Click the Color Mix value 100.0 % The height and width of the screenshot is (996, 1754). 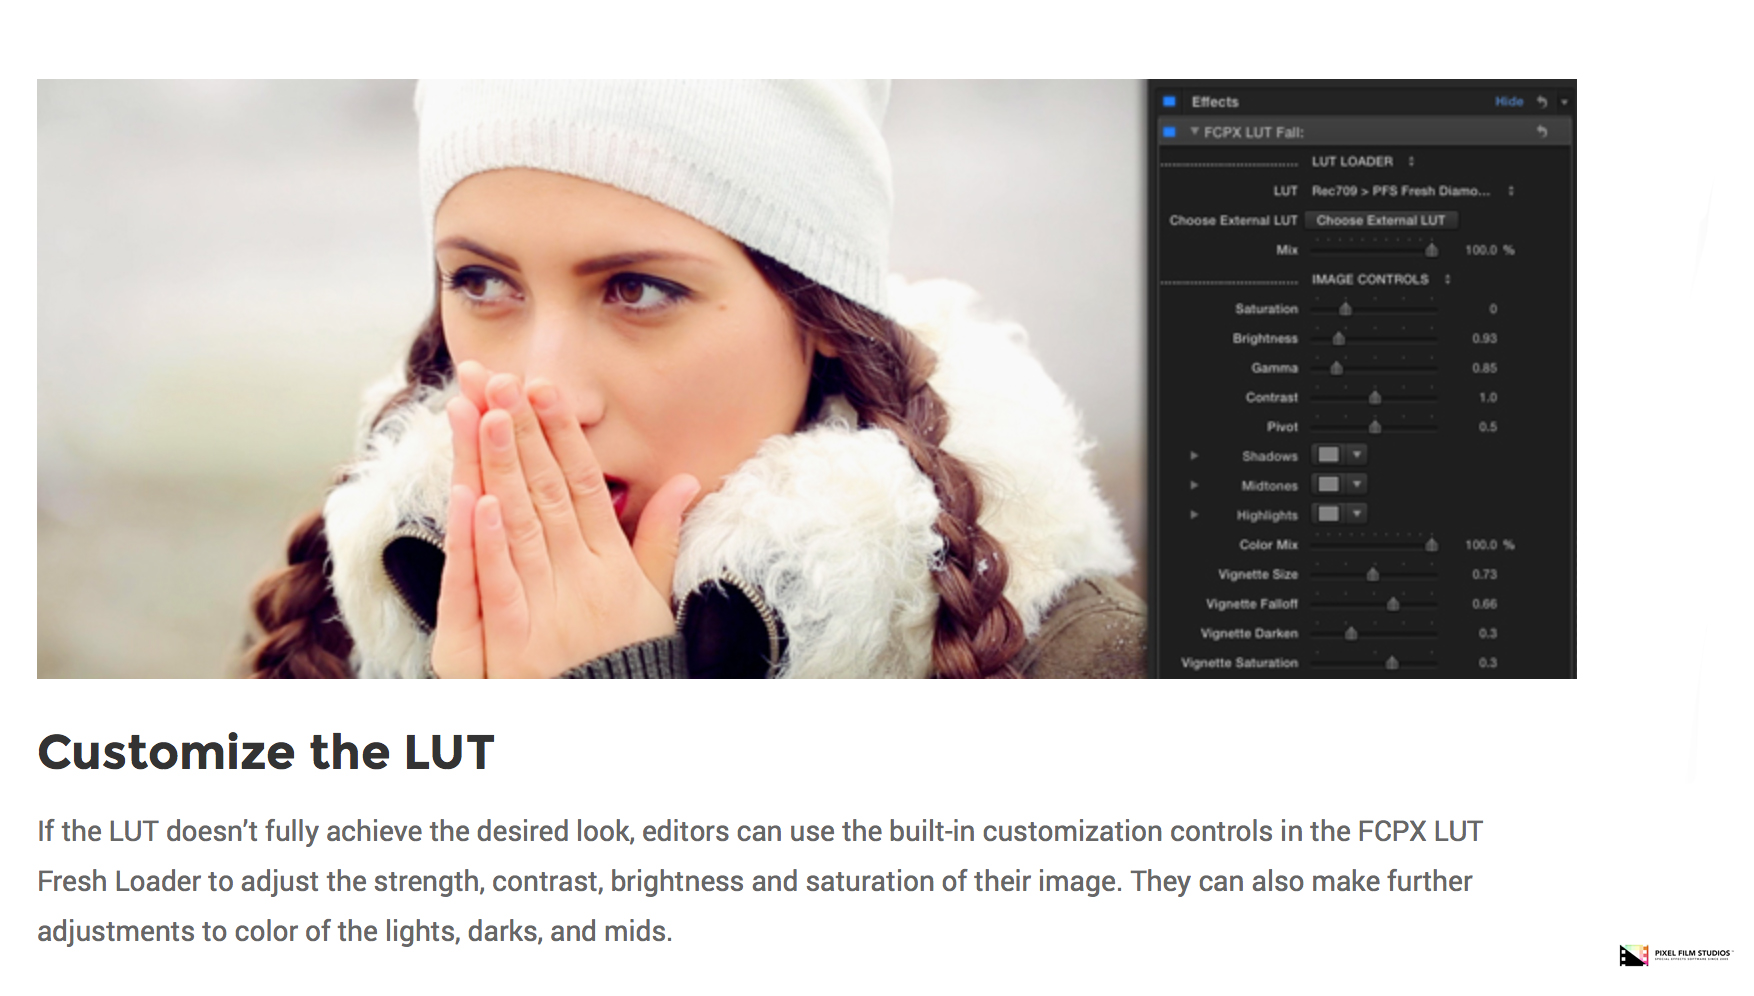[1489, 545]
